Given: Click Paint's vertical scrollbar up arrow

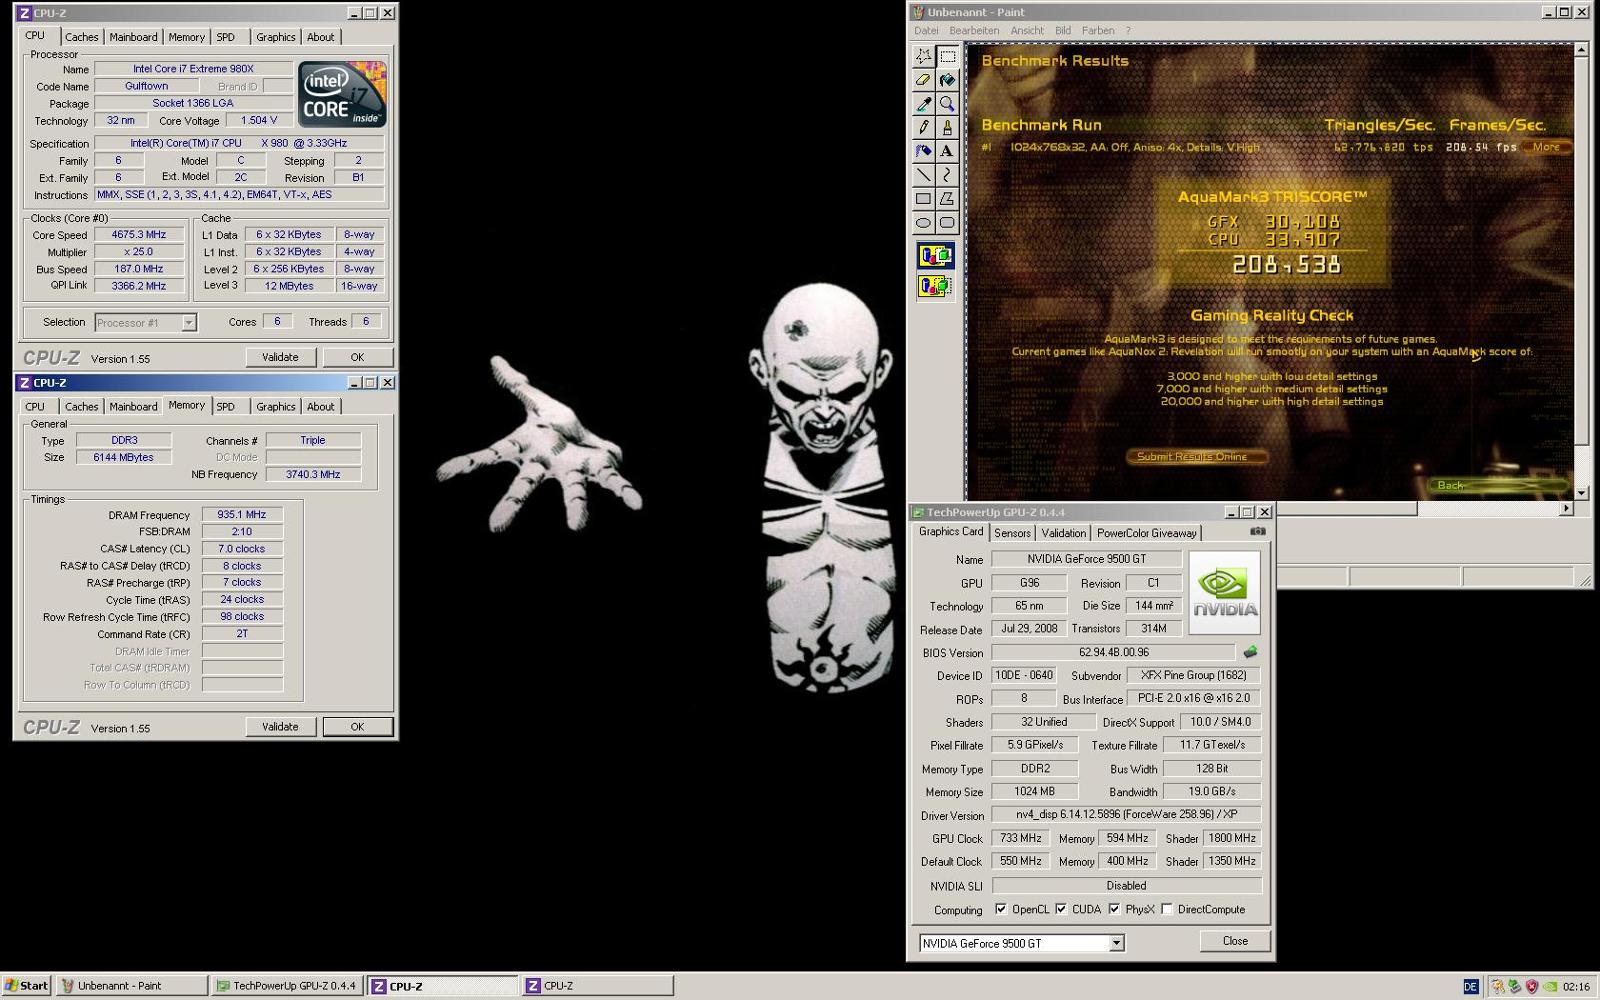Looking at the screenshot, I should (1581, 49).
